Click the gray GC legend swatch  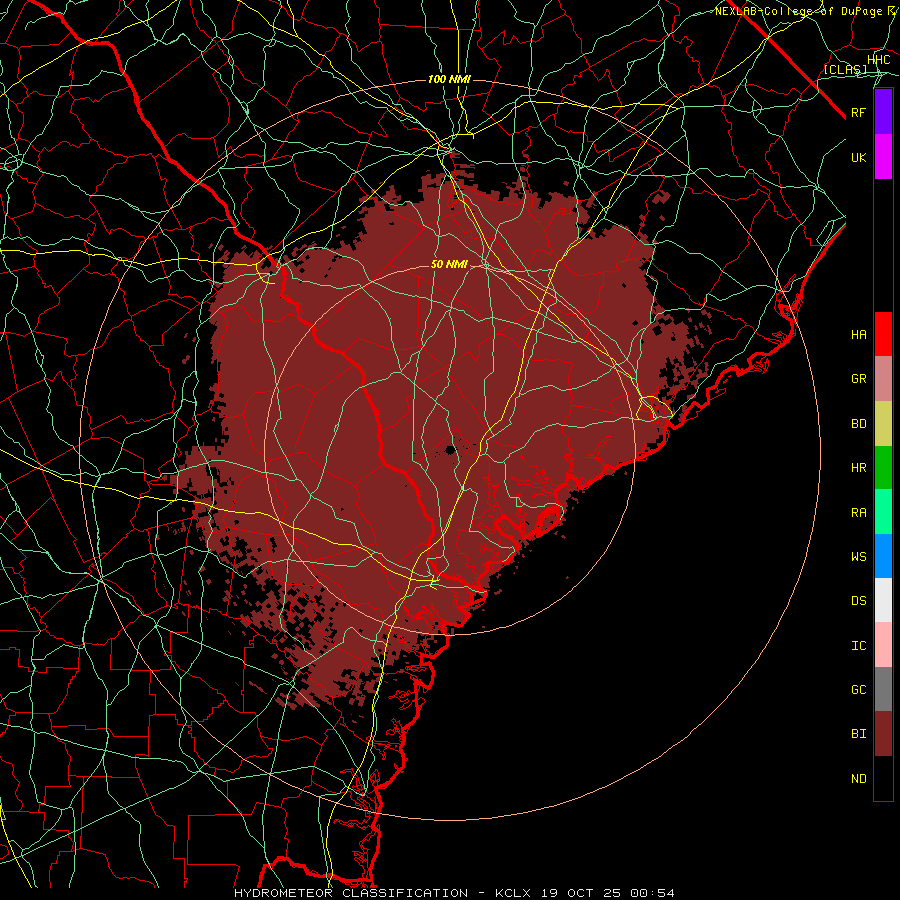pyautogui.click(x=883, y=689)
